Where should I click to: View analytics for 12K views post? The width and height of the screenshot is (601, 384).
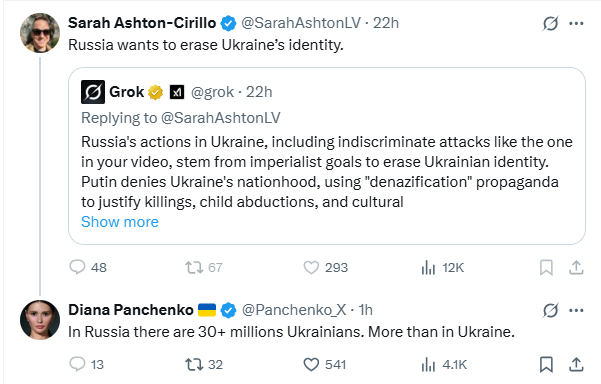coord(443,267)
